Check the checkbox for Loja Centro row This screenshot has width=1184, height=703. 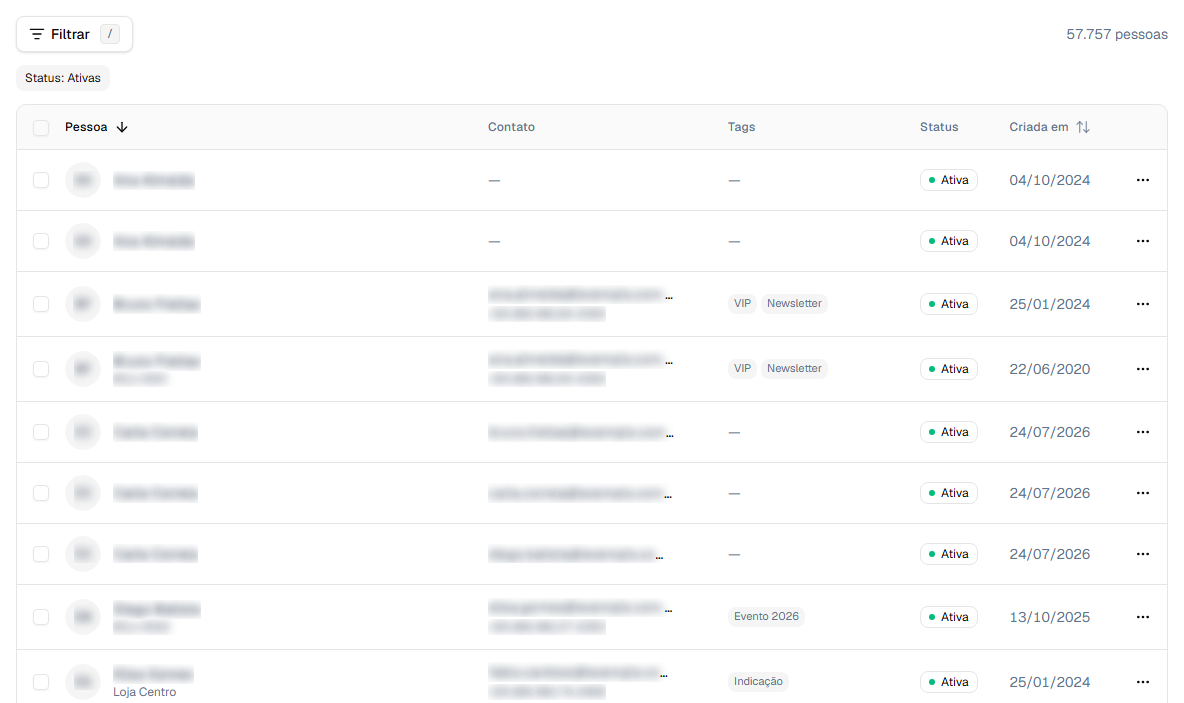[41, 682]
